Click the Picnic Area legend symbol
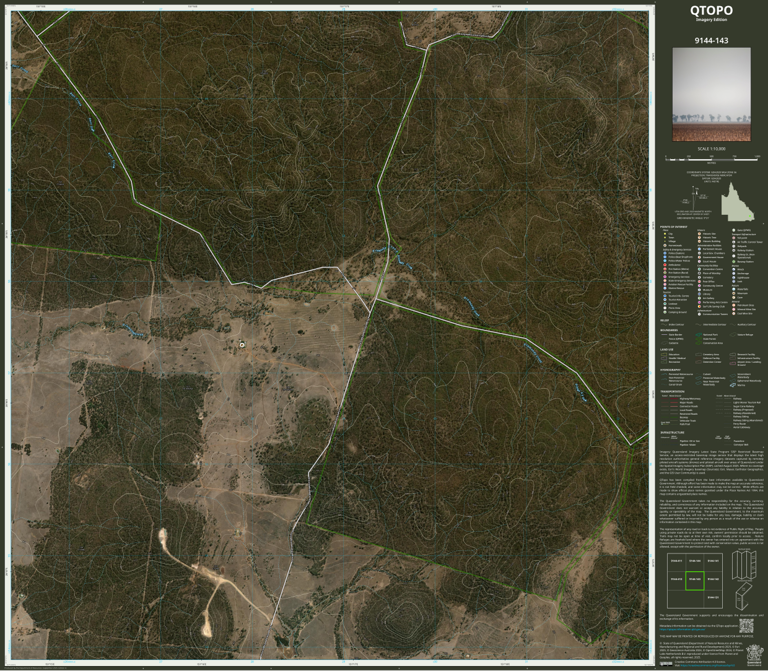The image size is (768, 671). pos(665,308)
